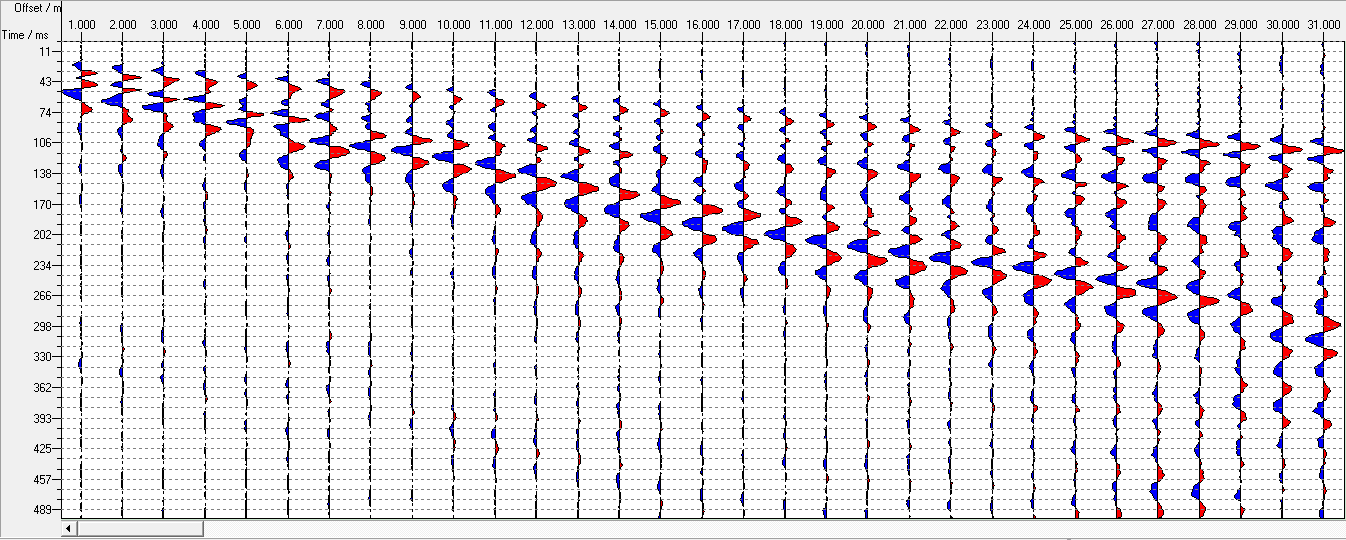Click the "Offset / m" axis title
The width and height of the screenshot is (1346, 540).
38,7
